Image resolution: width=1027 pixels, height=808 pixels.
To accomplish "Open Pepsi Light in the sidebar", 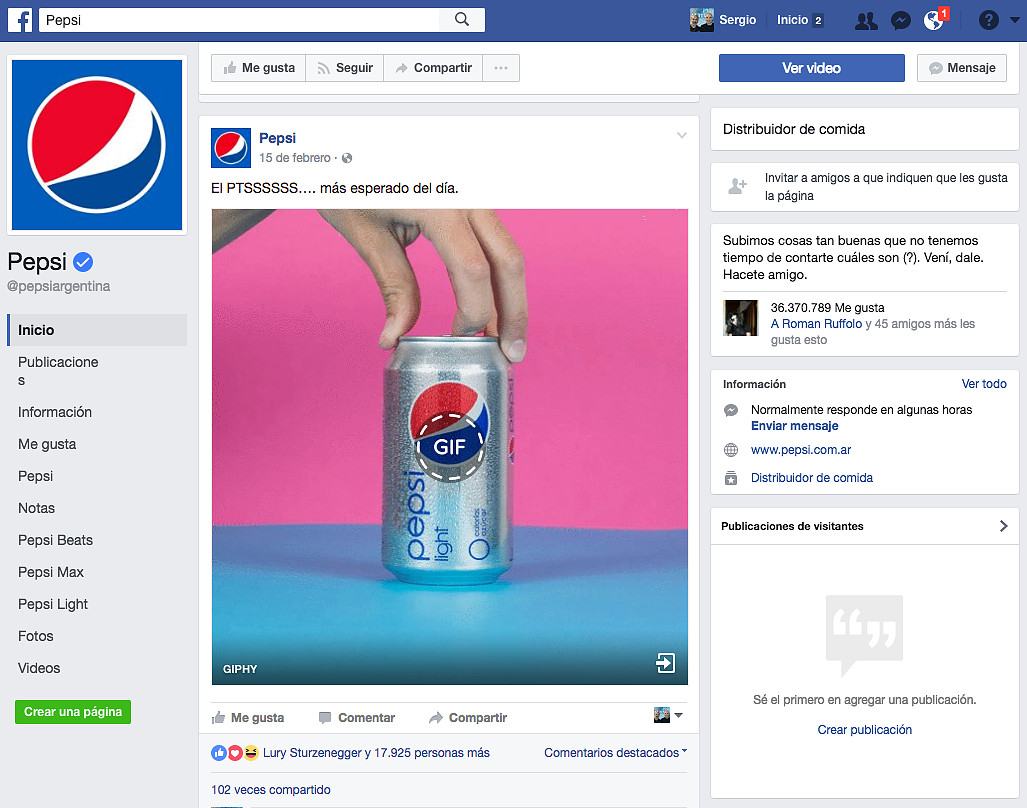I will coord(53,604).
